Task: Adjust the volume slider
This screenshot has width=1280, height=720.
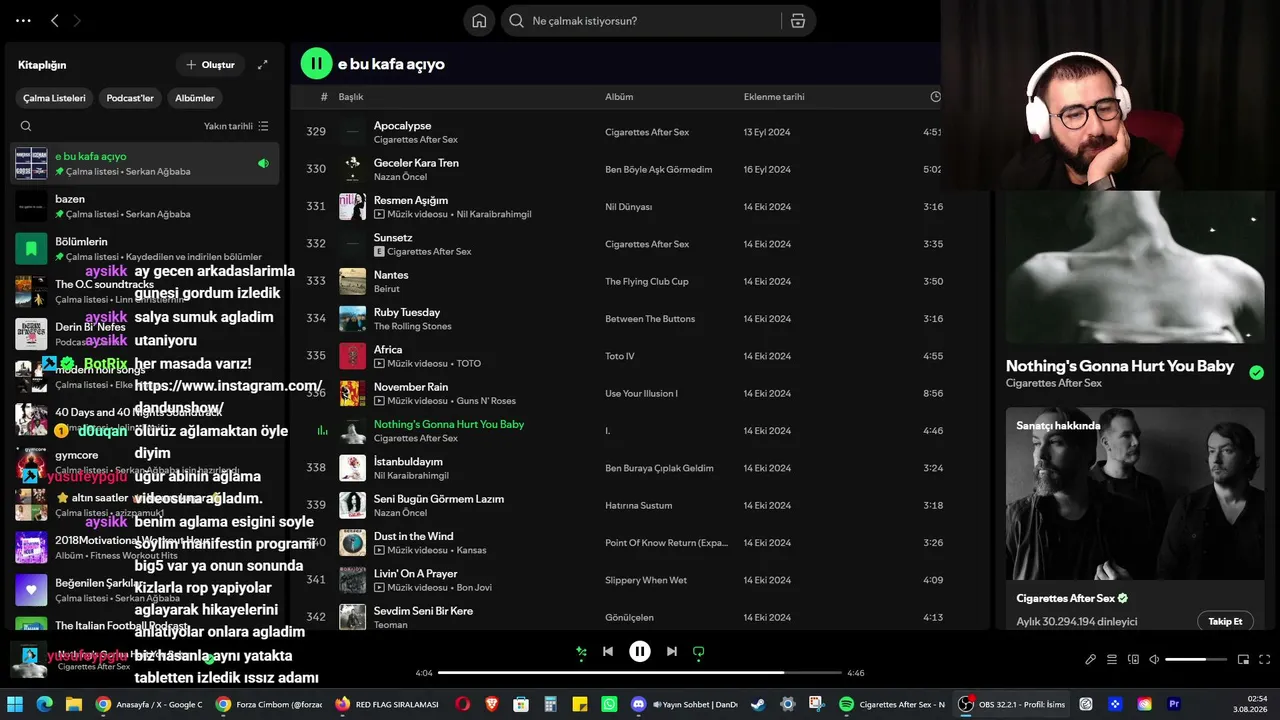Action: (1196, 659)
